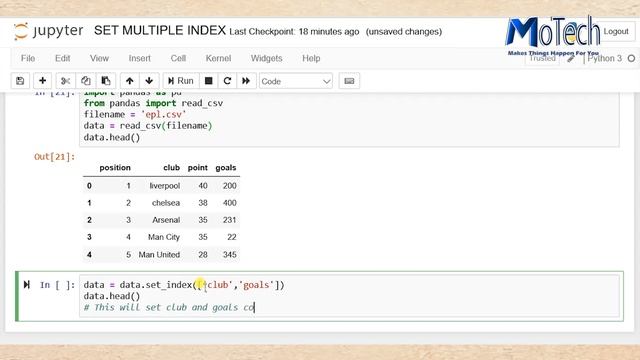Click the 'Arsenal' table cell
The width and height of the screenshot is (640, 360).
coord(166,220)
